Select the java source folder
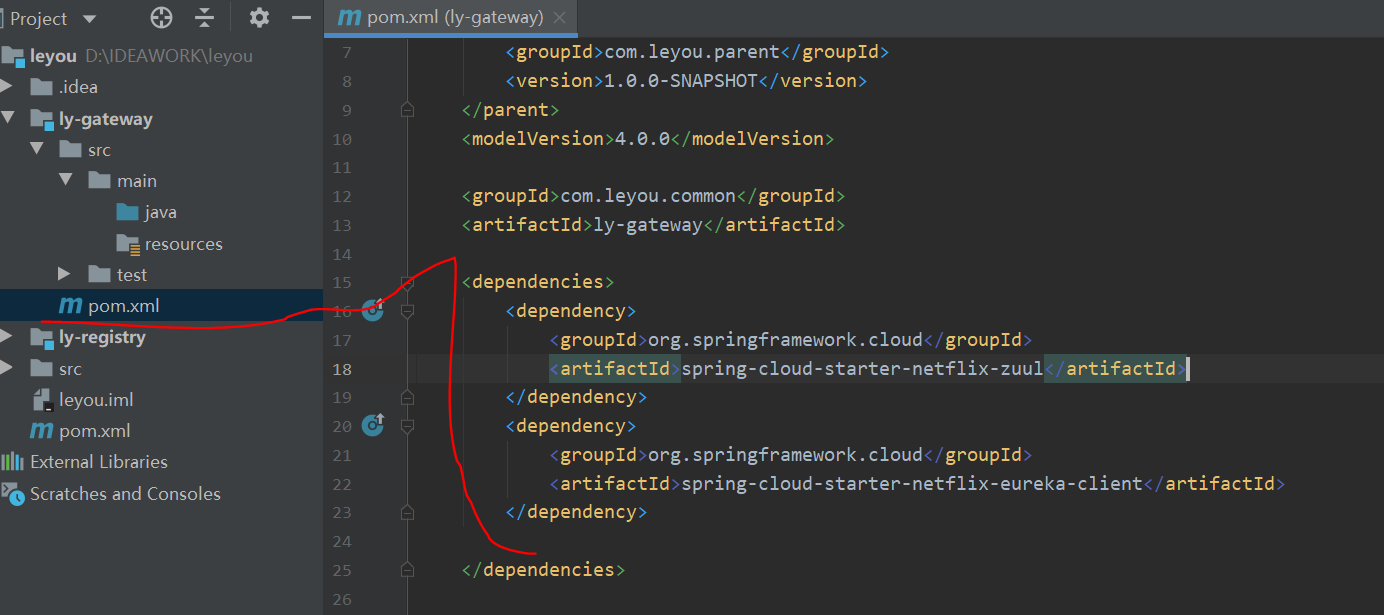This screenshot has width=1384, height=615. [x=161, y=212]
